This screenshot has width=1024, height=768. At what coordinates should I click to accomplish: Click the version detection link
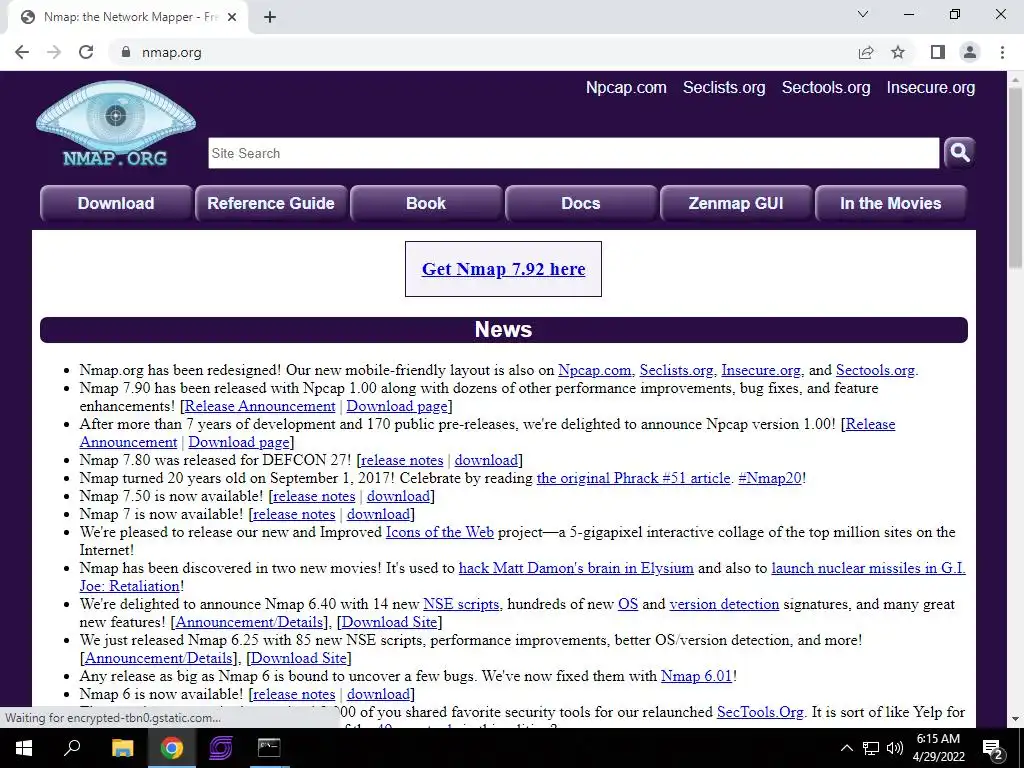[724, 604]
